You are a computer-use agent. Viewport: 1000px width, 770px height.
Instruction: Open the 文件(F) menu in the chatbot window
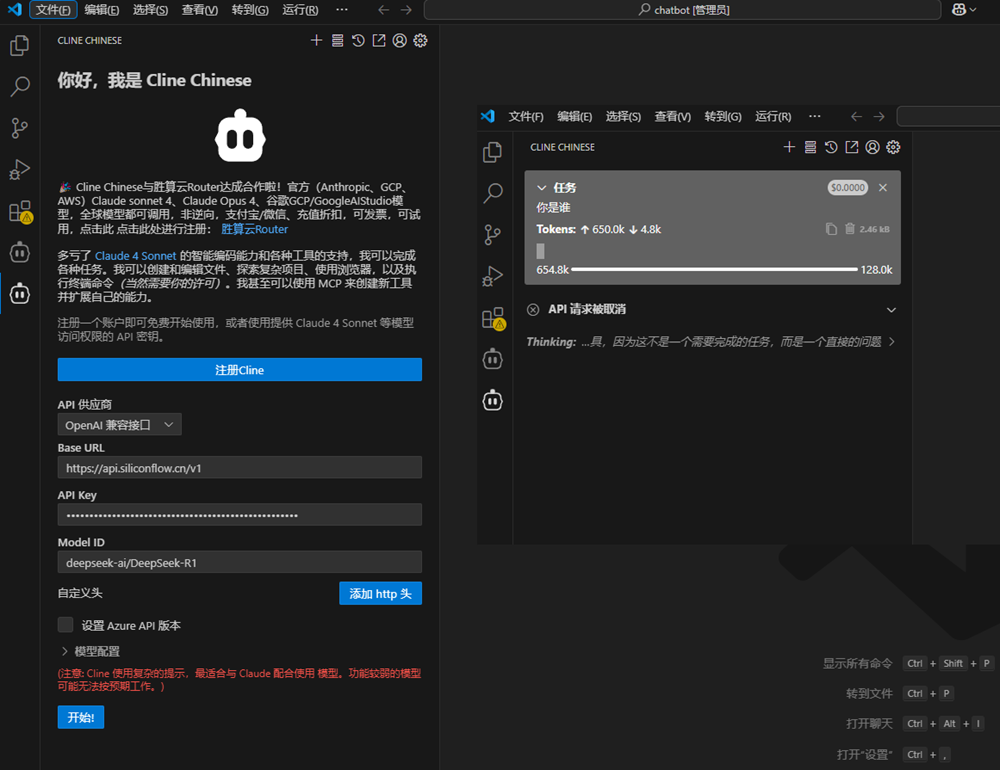click(x=53, y=10)
